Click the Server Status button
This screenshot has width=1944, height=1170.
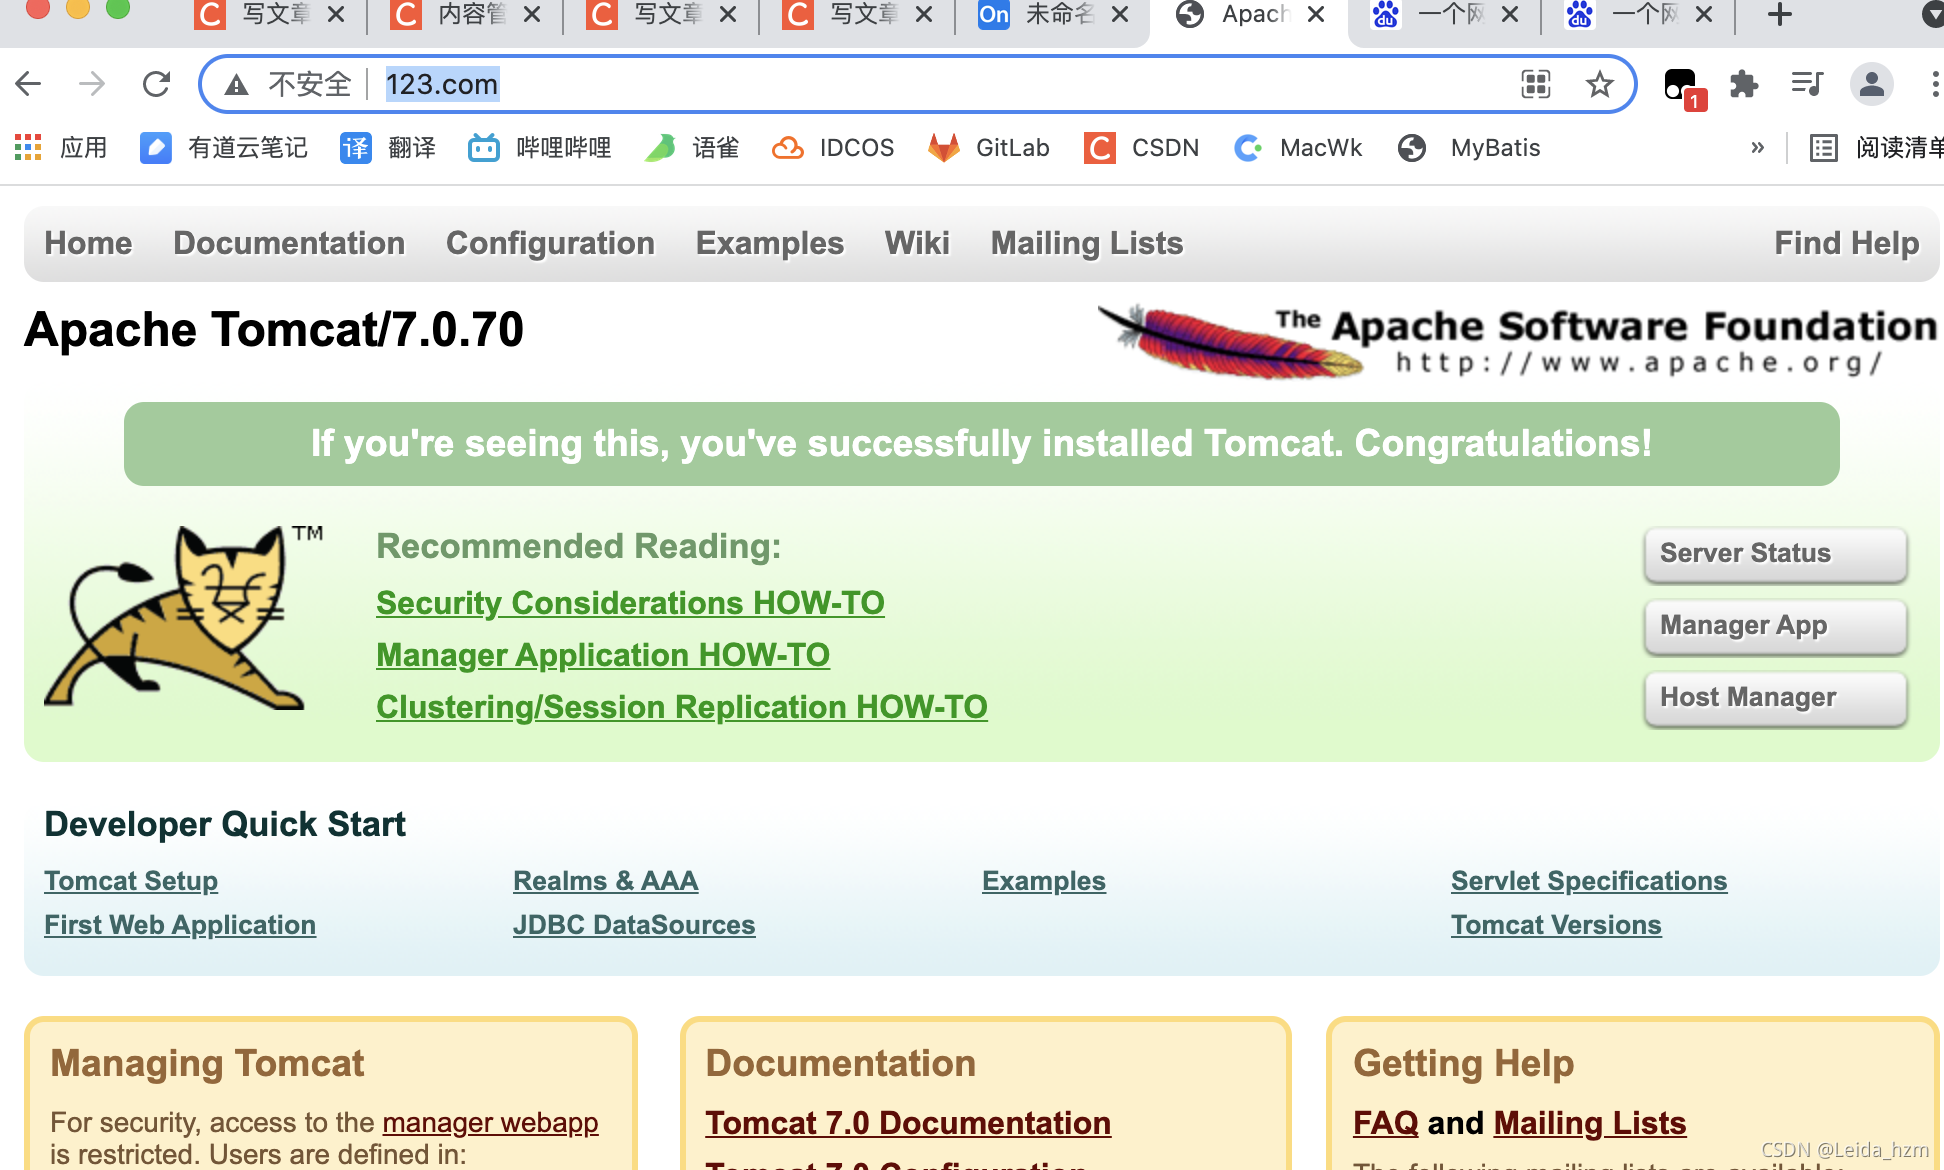coord(1776,554)
